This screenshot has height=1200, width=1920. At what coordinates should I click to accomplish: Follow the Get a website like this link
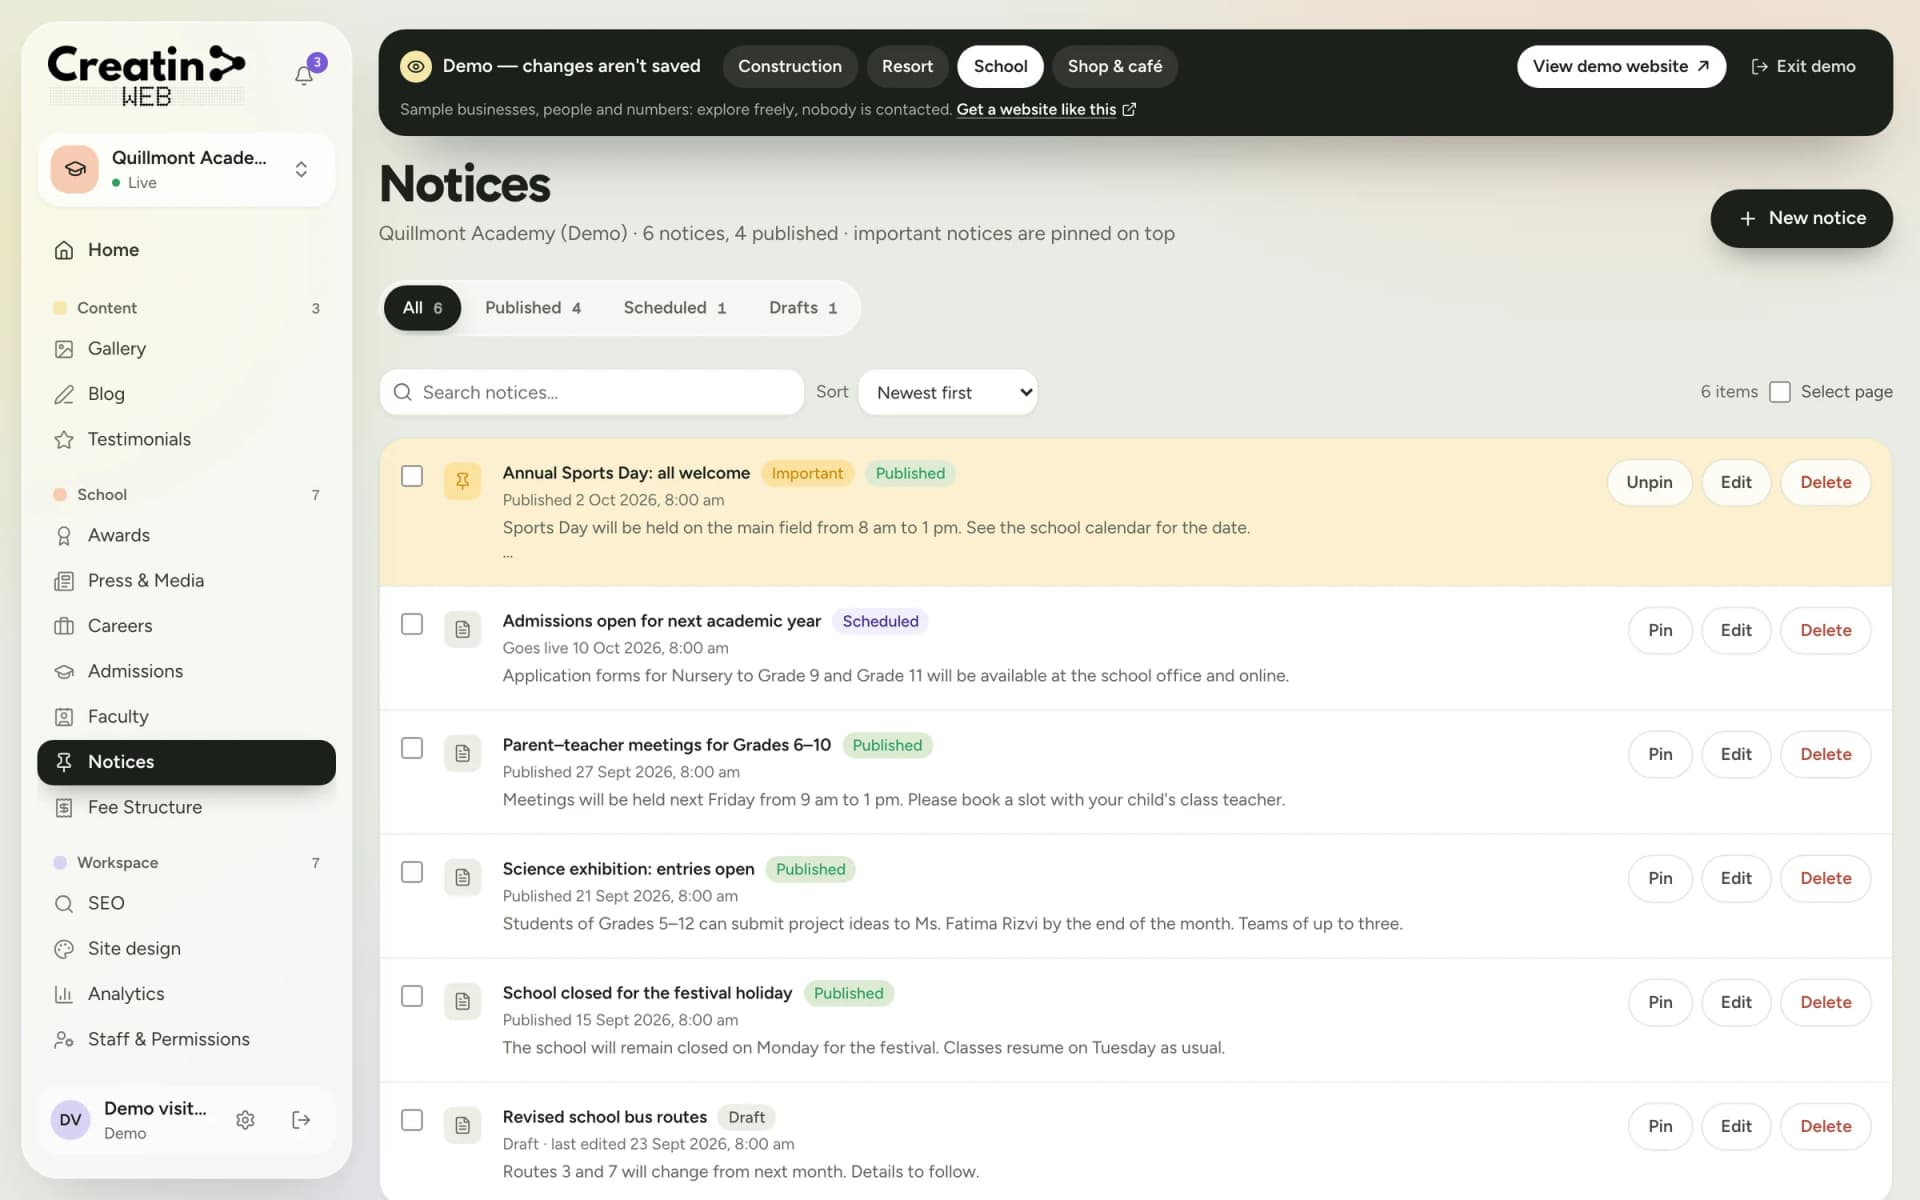1046,109
